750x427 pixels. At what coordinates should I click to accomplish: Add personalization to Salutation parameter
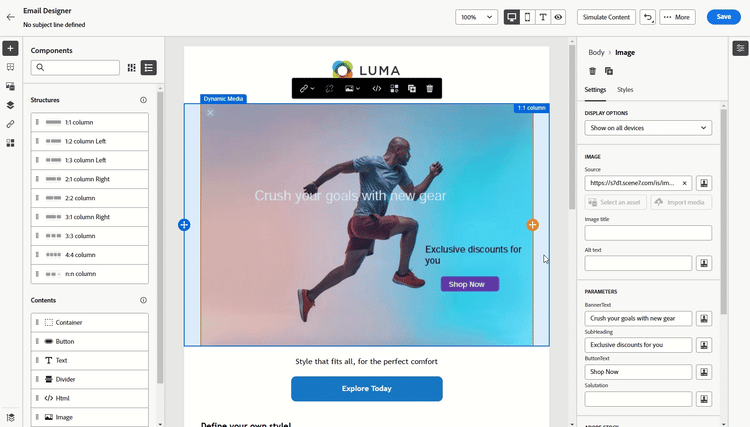(704, 399)
